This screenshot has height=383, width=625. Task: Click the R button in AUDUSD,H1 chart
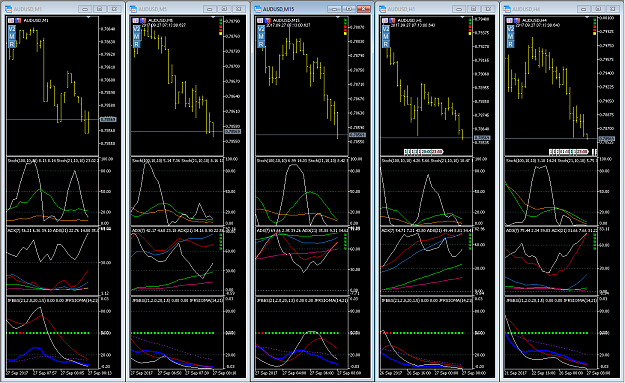[386, 44]
